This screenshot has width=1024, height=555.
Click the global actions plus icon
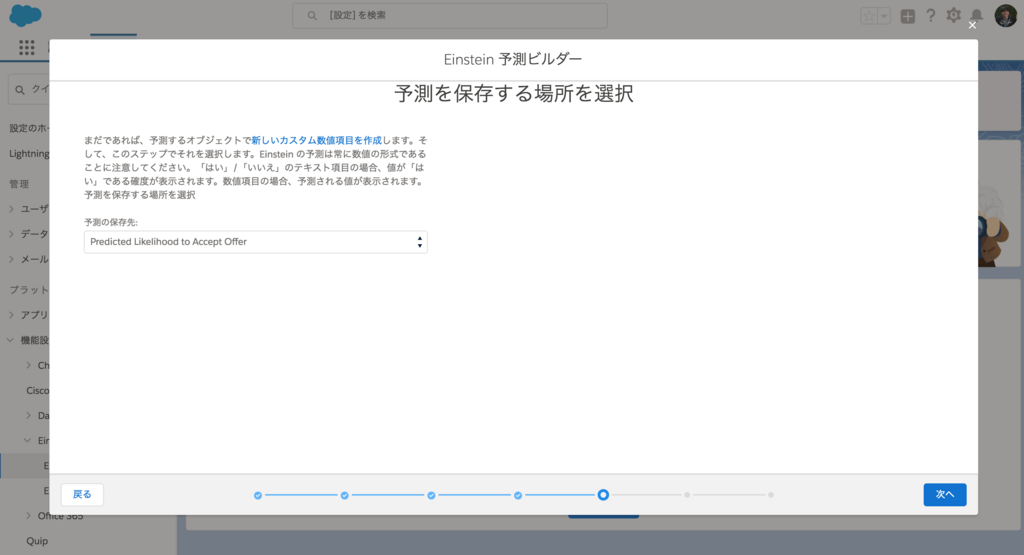[908, 16]
